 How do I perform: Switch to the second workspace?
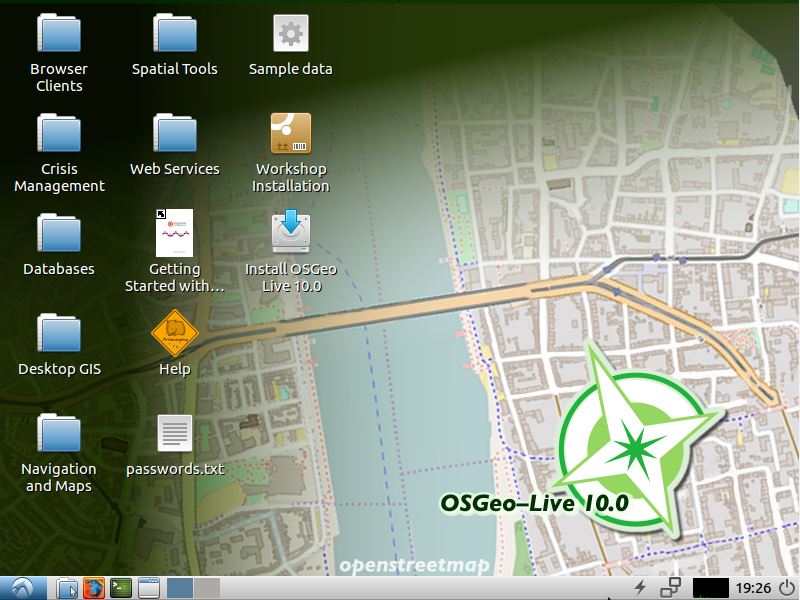[x=206, y=588]
